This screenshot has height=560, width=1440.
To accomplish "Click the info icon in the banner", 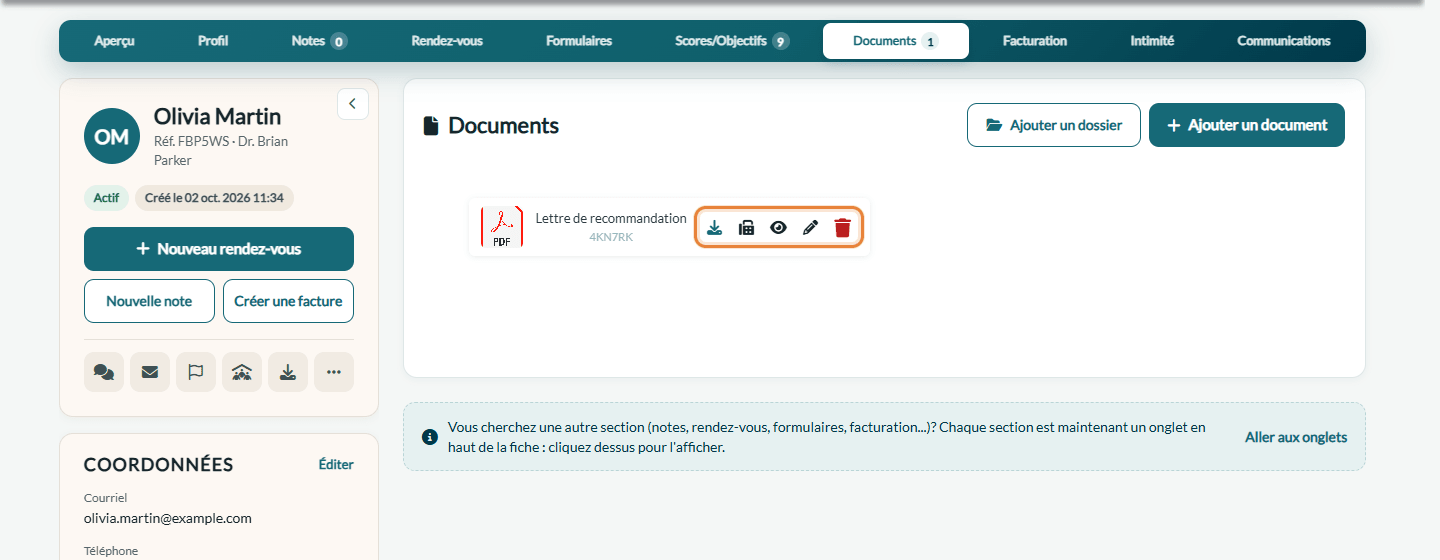I will pos(430,437).
